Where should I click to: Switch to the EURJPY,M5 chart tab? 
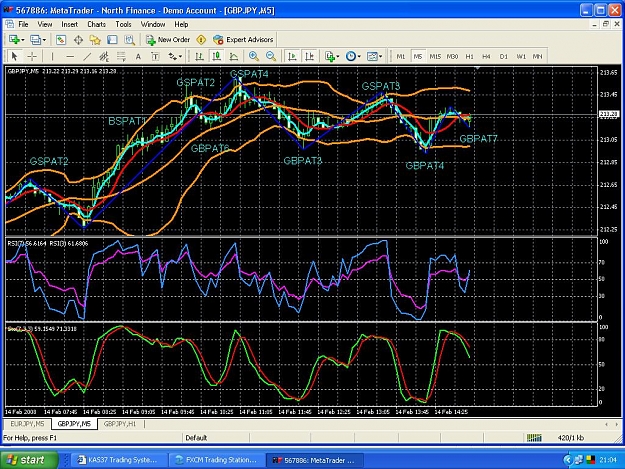[x=28, y=424]
